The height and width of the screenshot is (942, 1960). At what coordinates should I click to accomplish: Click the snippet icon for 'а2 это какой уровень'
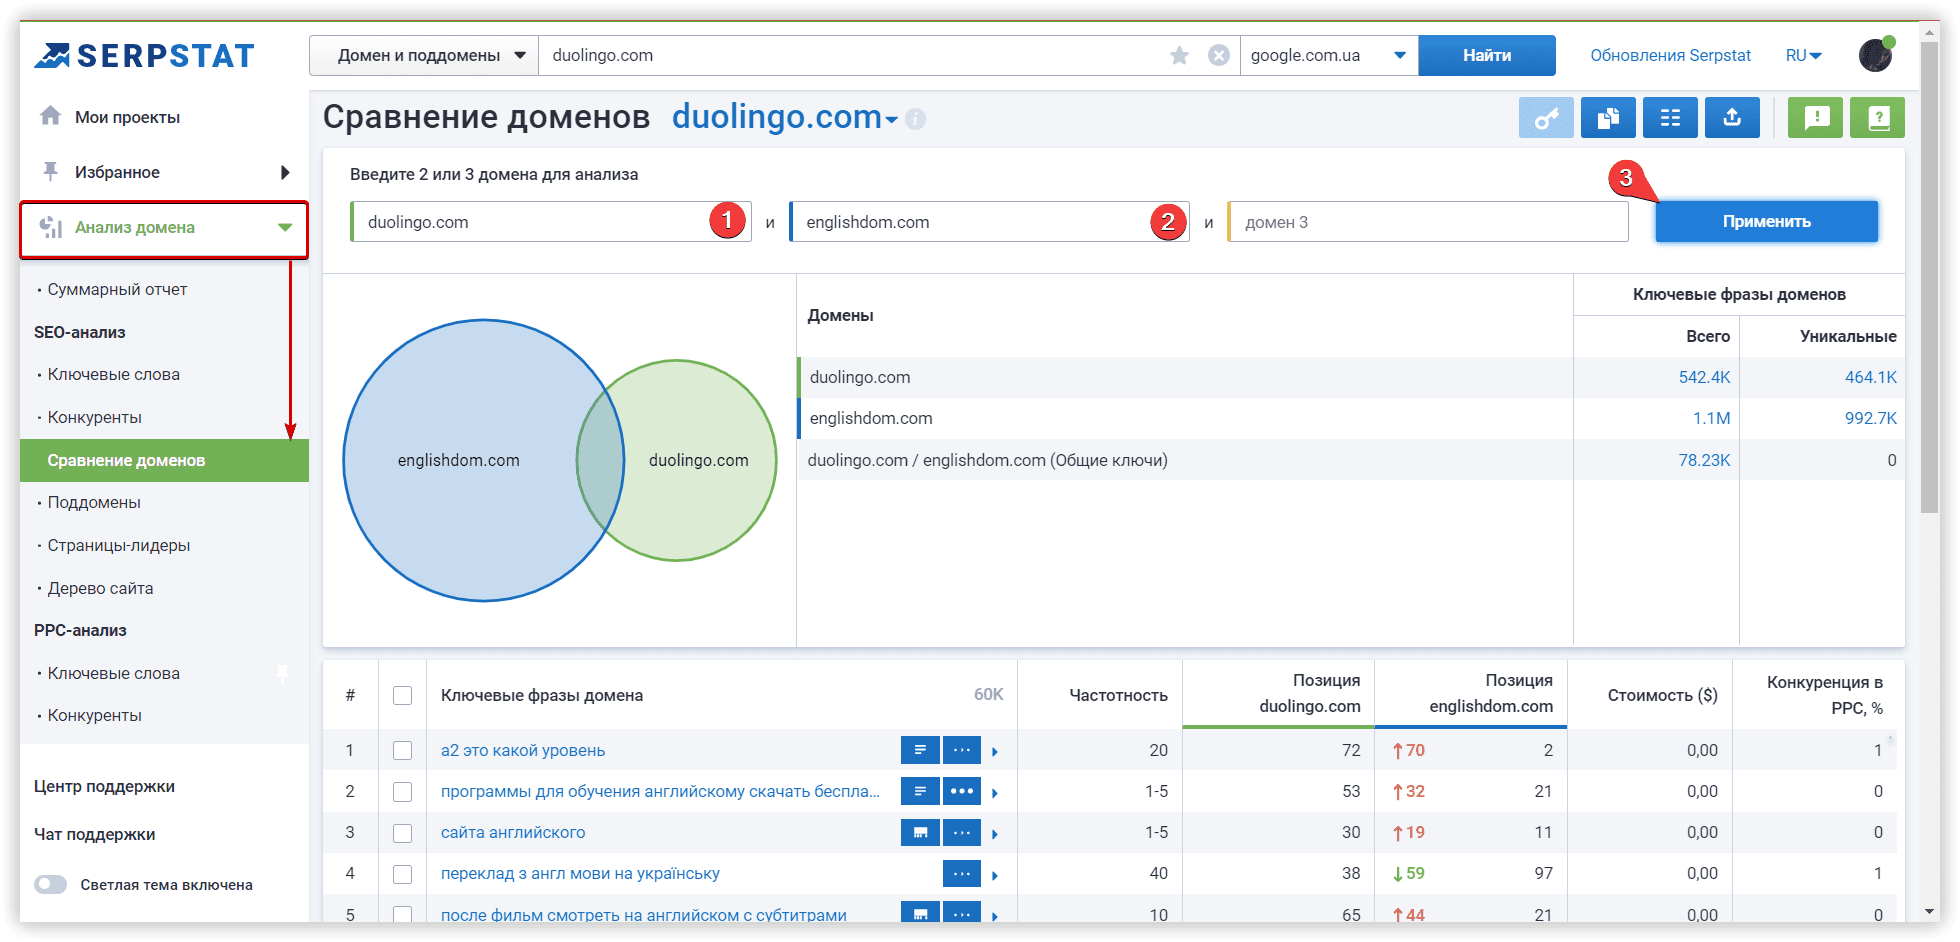pos(920,750)
